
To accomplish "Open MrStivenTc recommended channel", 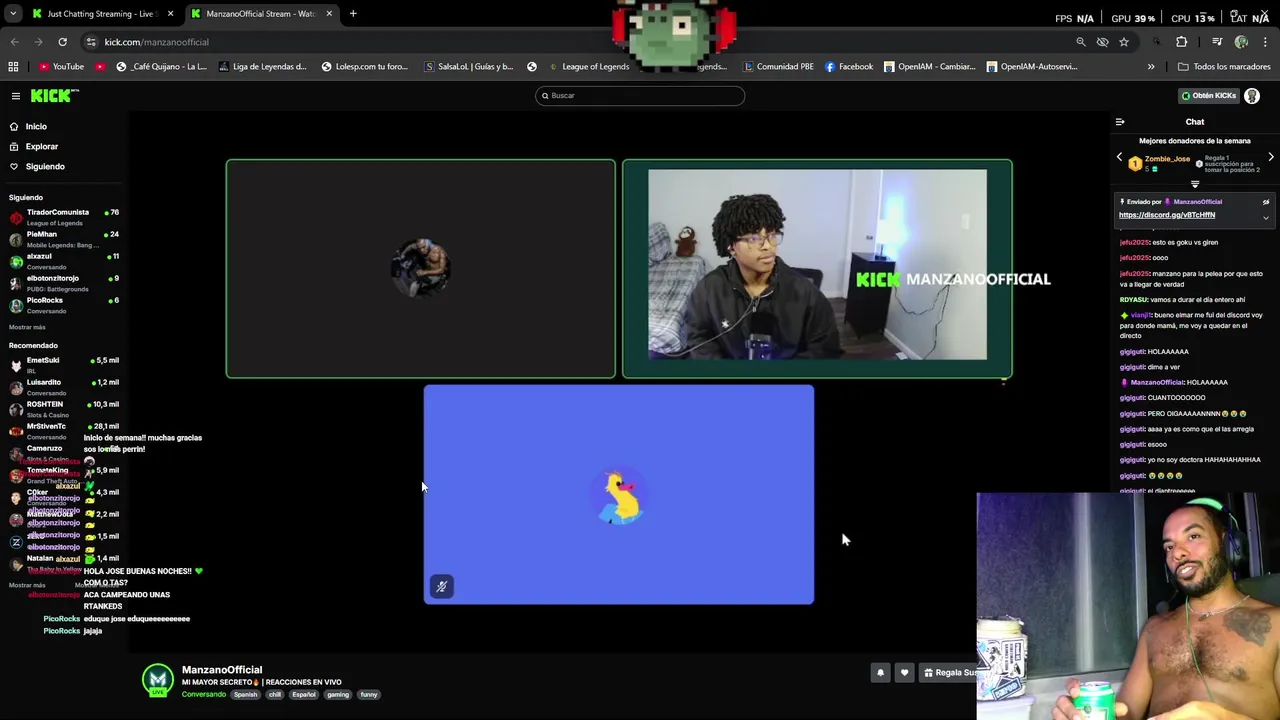I will tap(64, 431).
